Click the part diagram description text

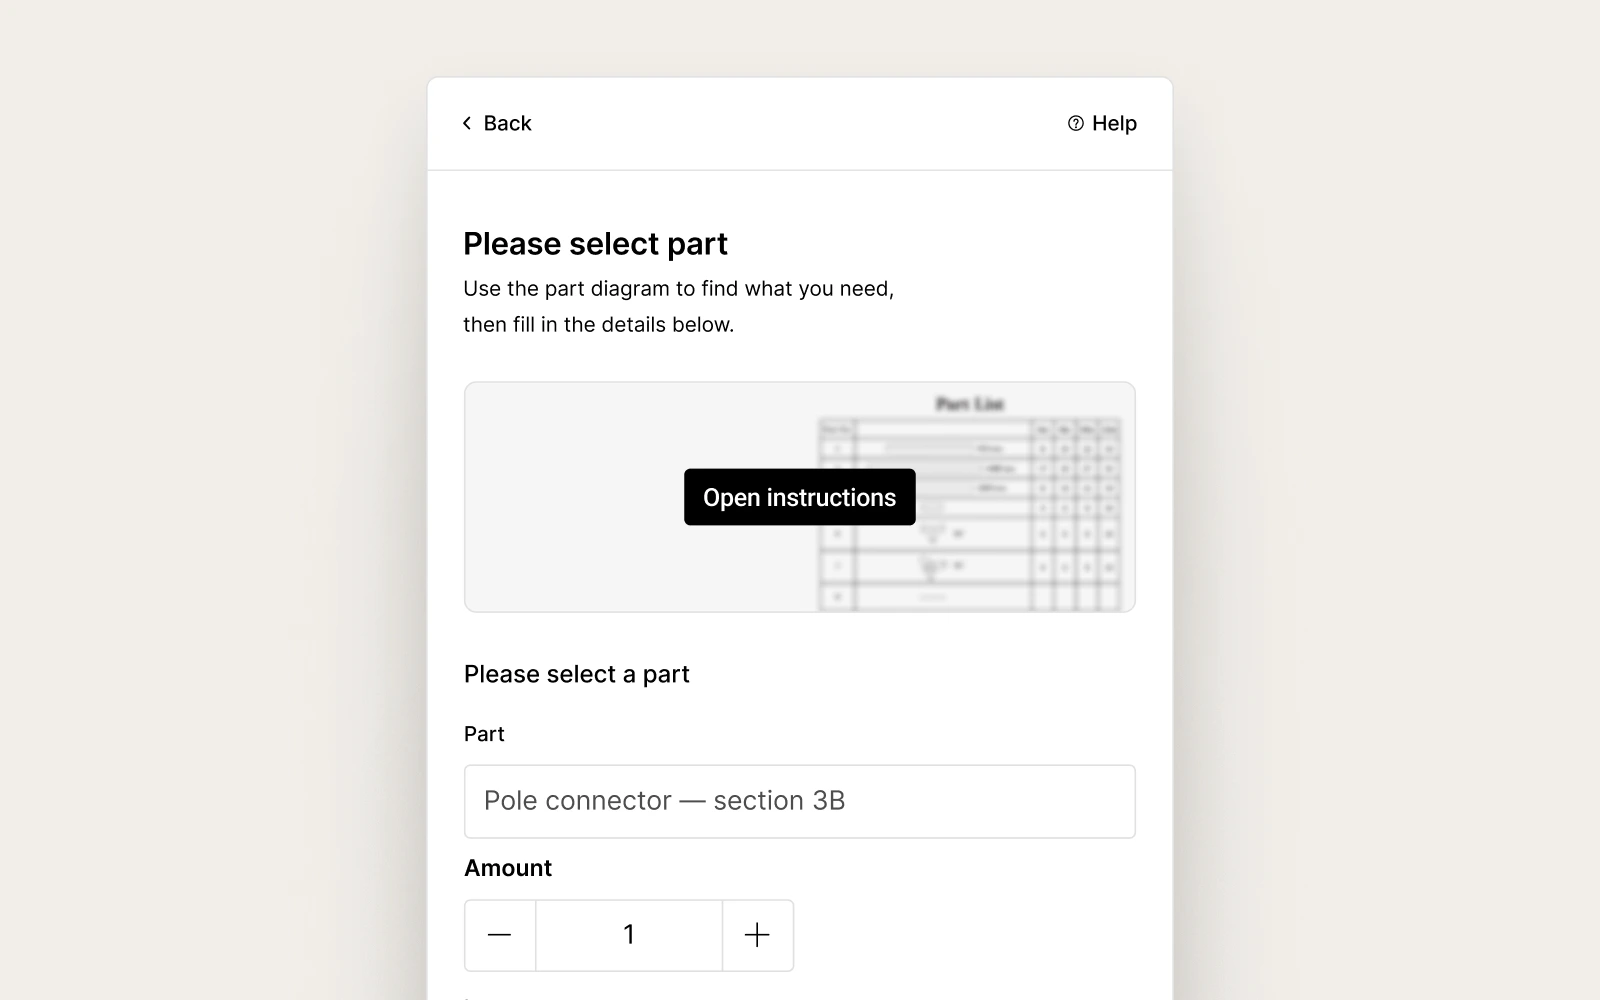point(678,306)
